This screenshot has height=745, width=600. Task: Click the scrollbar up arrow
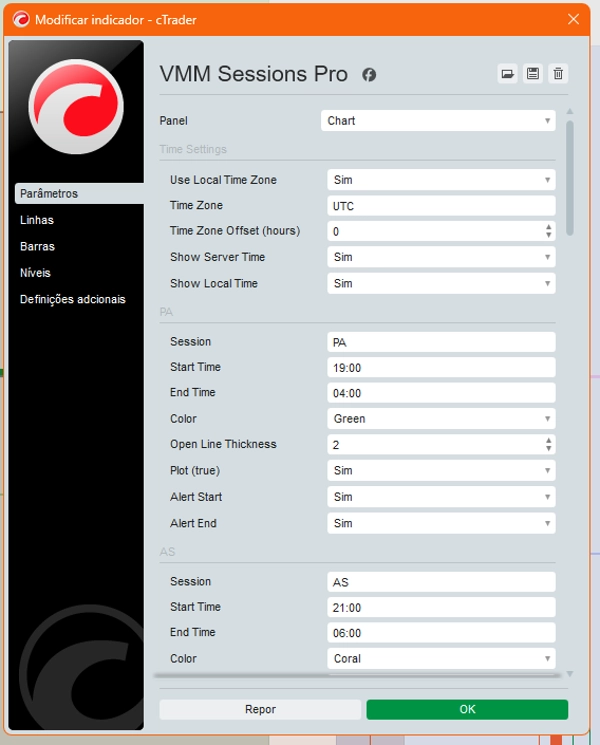570,111
